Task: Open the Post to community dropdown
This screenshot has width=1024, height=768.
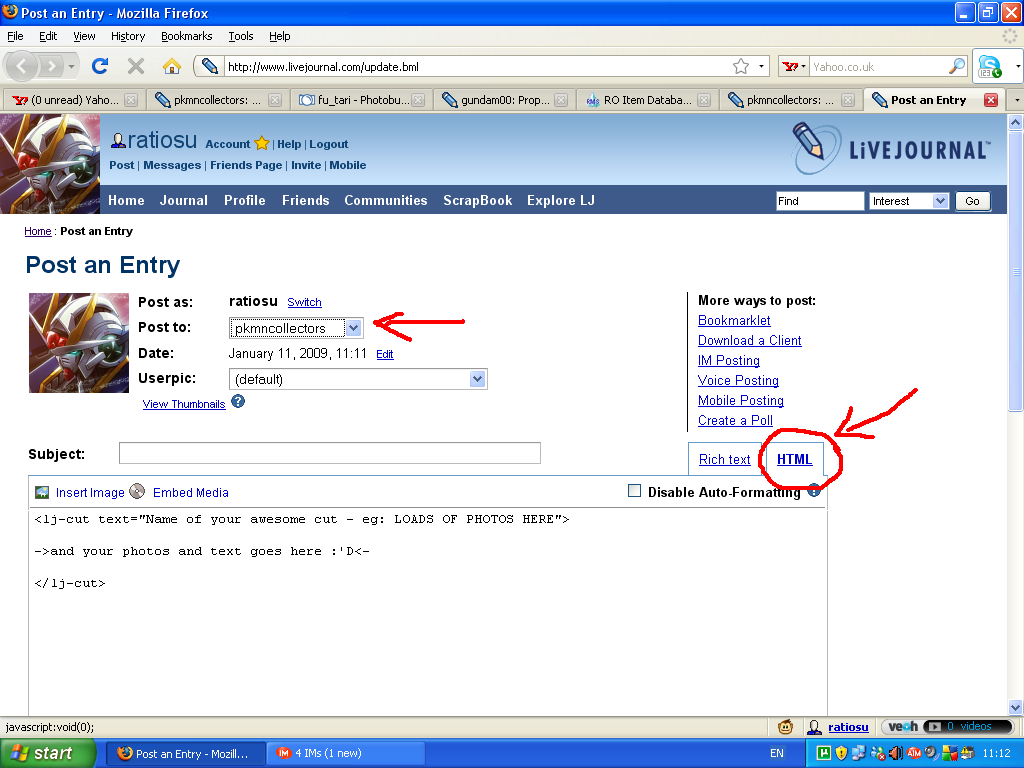Action: click(296, 328)
